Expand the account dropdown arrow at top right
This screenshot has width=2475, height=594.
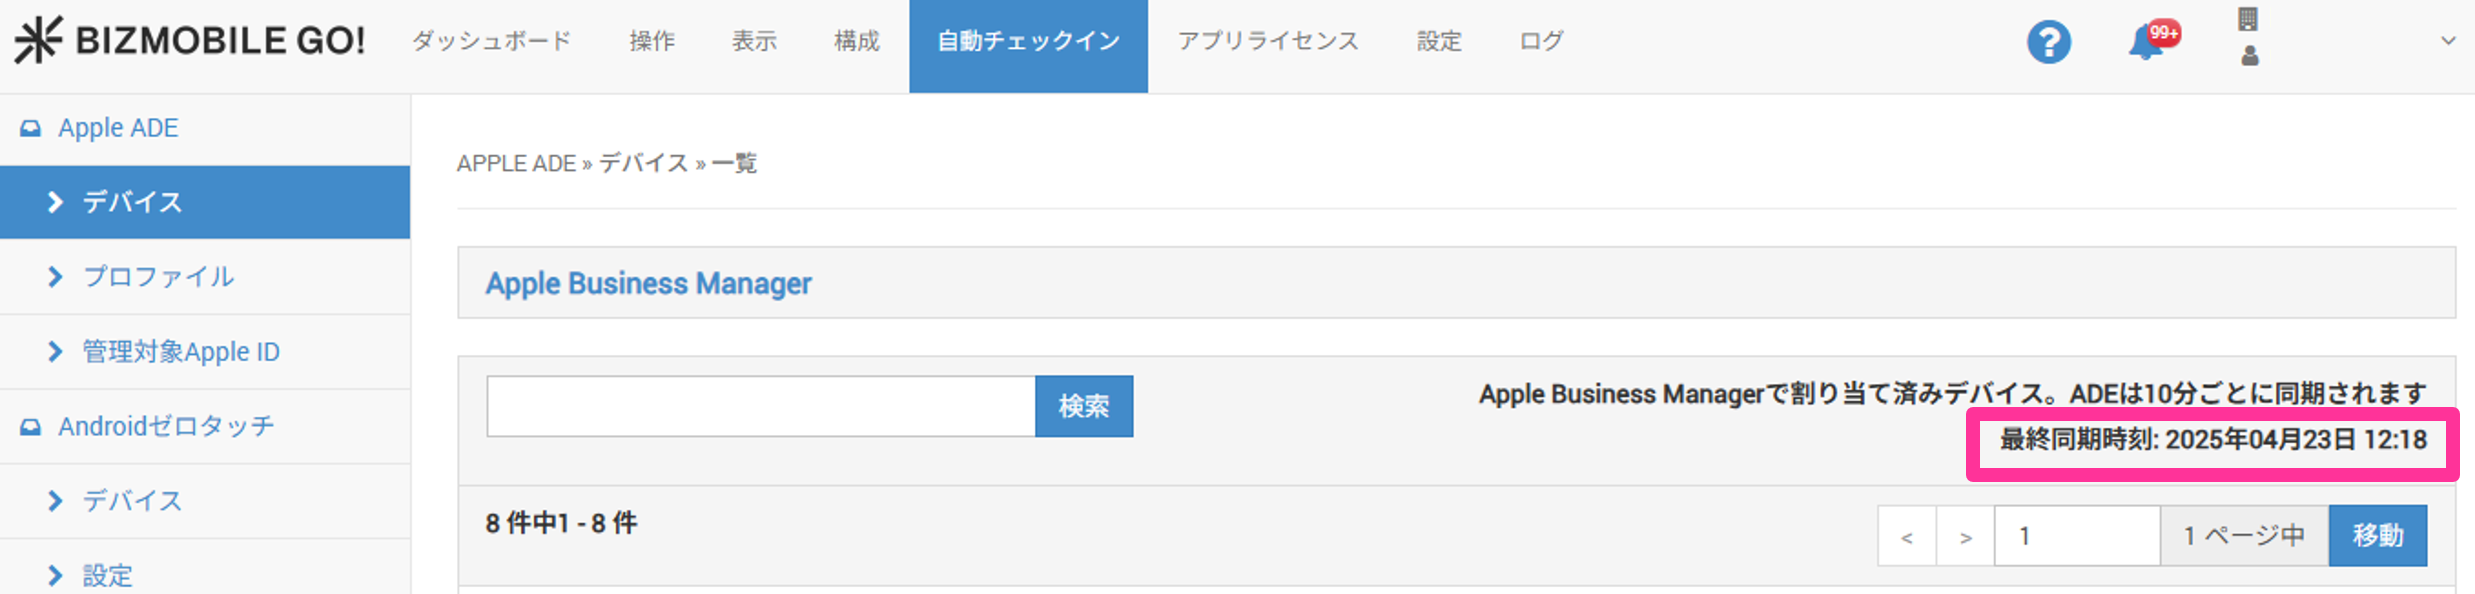point(2448,41)
